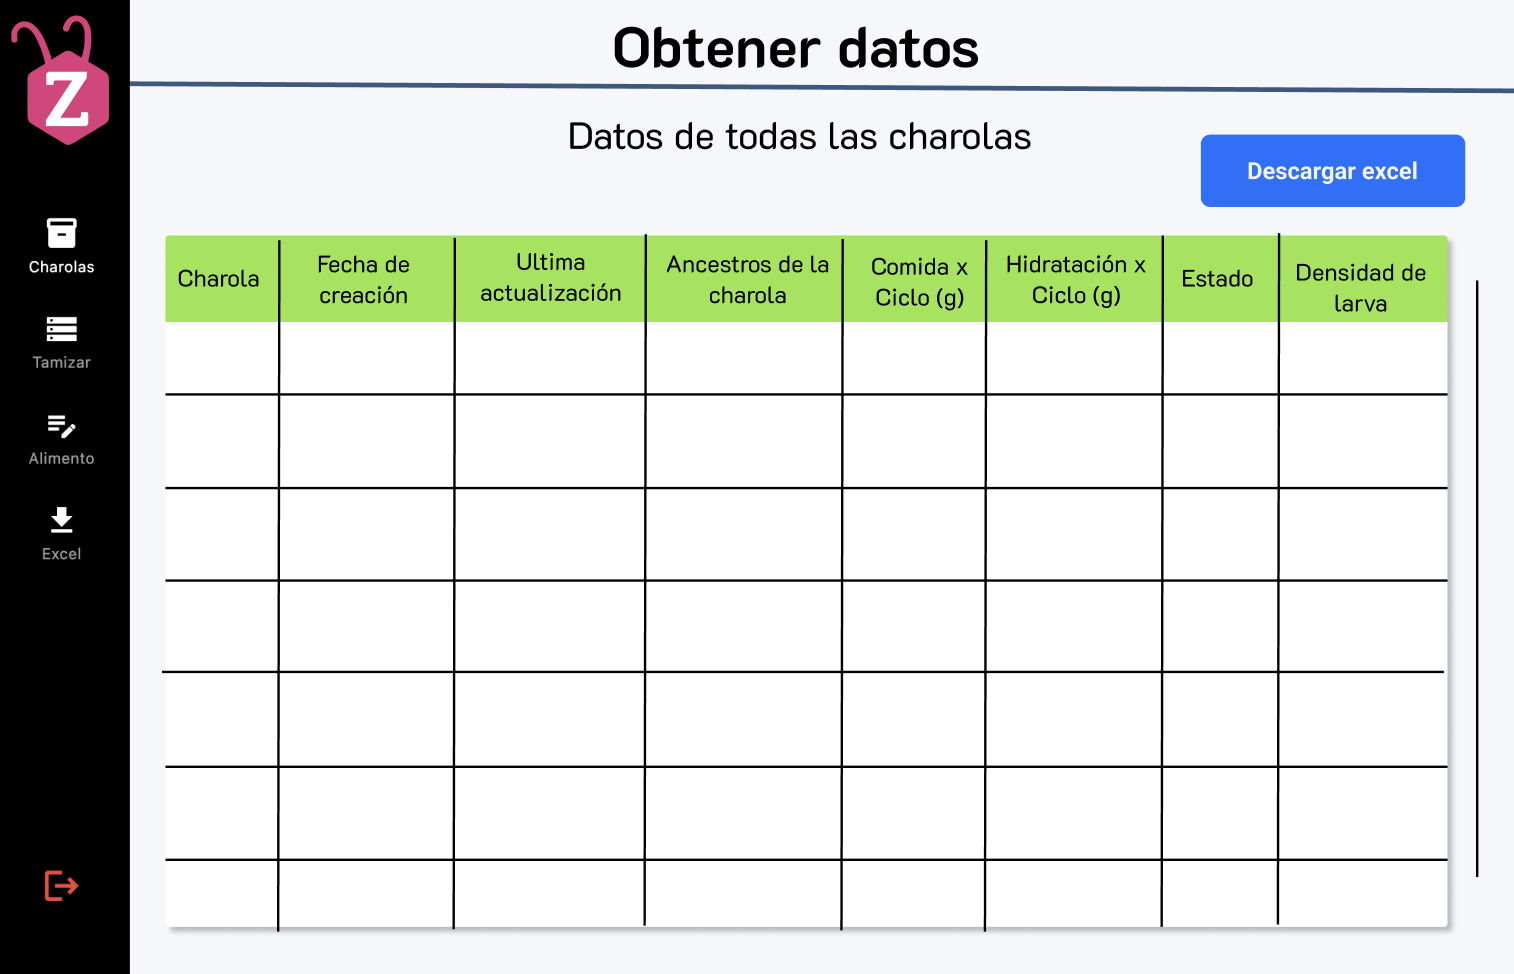Select the Estado column header
1514x974 pixels.
[x=1217, y=279]
